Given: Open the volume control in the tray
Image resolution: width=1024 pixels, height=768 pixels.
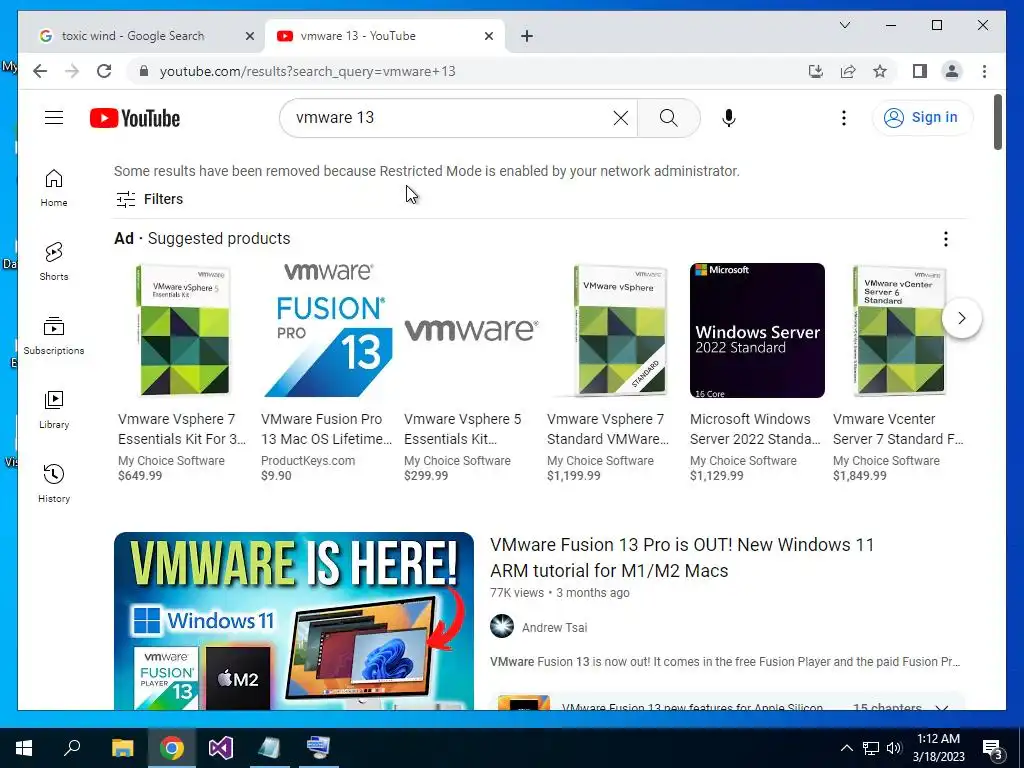Looking at the screenshot, I should [x=894, y=748].
